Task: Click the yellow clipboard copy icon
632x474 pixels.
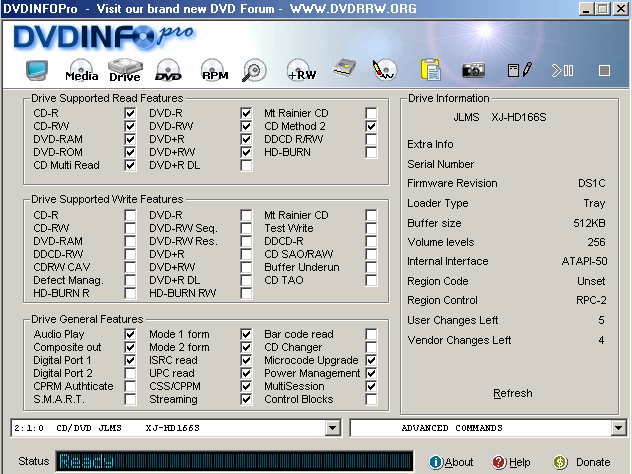Action: pos(430,70)
